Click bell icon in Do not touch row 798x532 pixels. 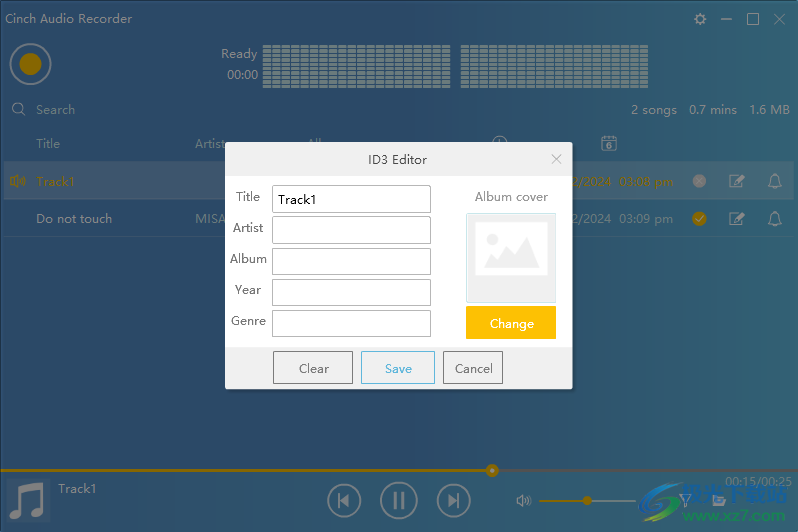(775, 218)
